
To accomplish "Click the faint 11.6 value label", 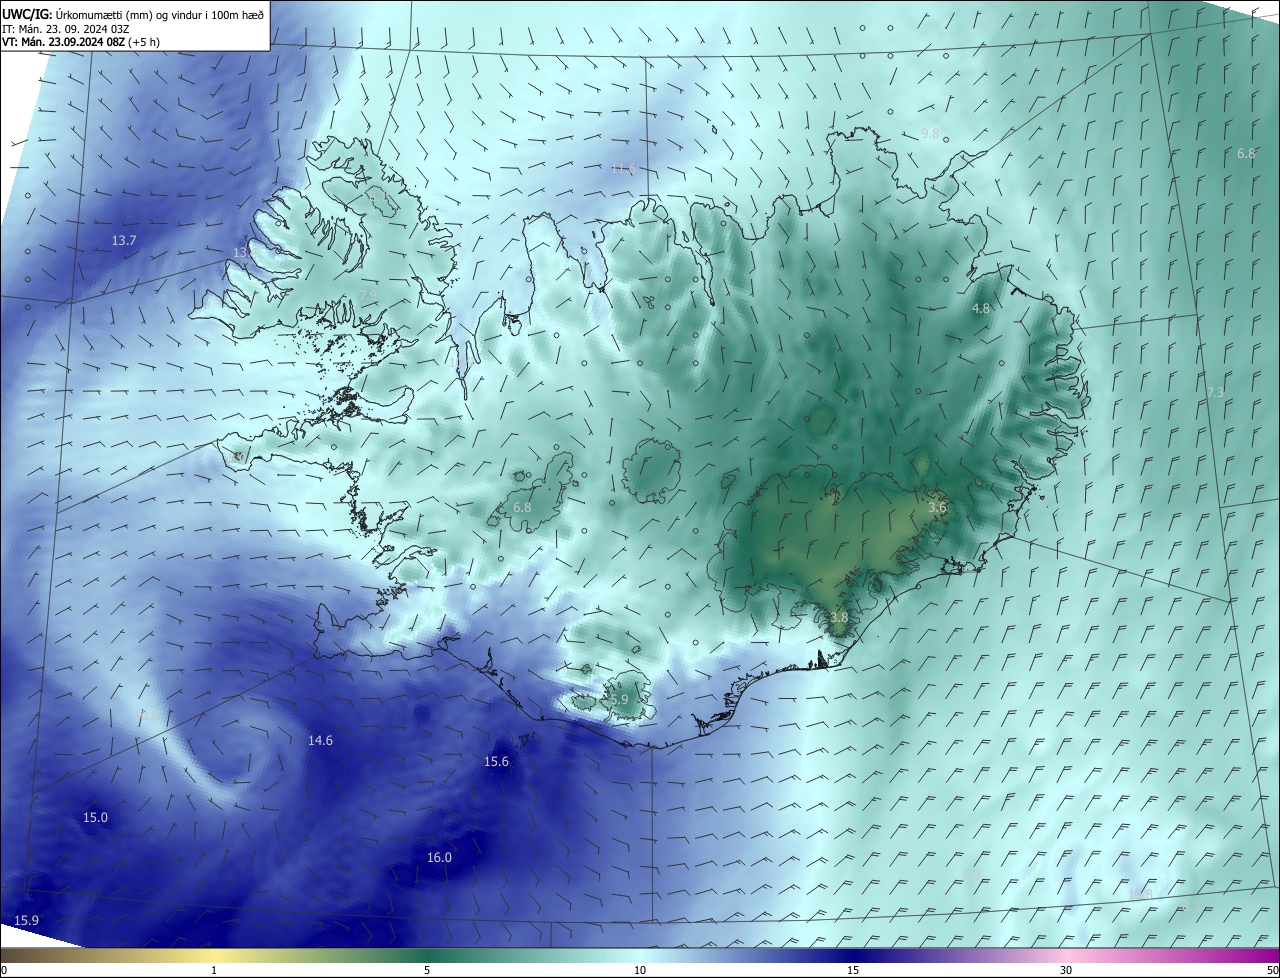I will (x=623, y=169).
